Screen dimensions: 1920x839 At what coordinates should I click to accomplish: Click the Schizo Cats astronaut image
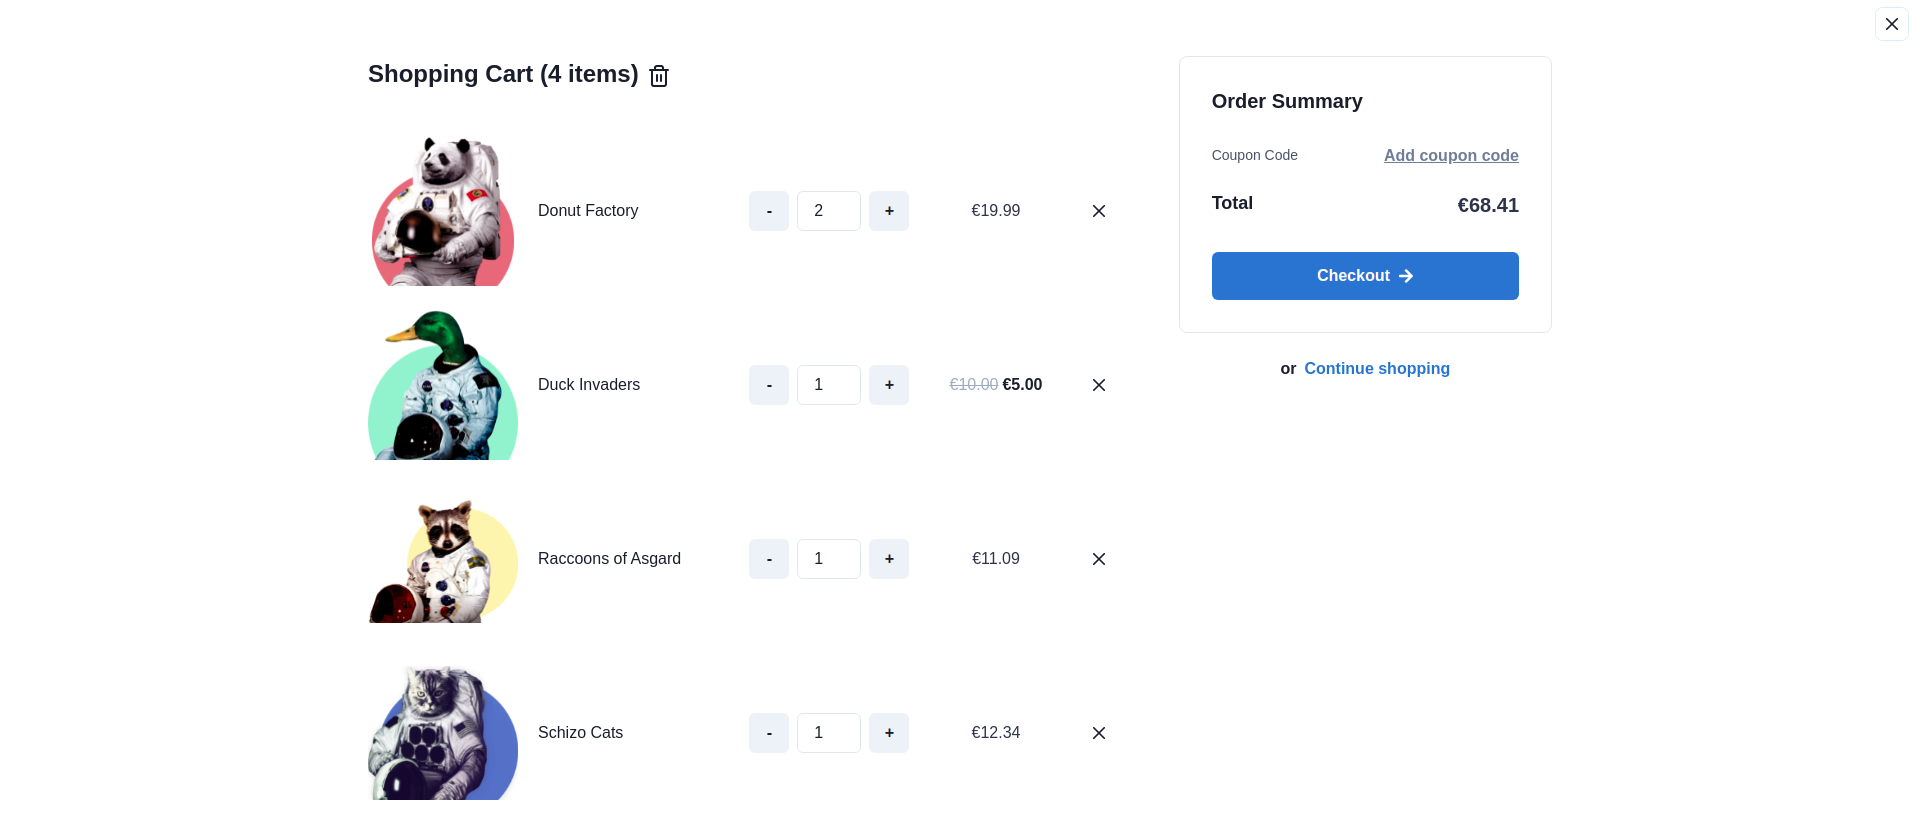[443, 733]
